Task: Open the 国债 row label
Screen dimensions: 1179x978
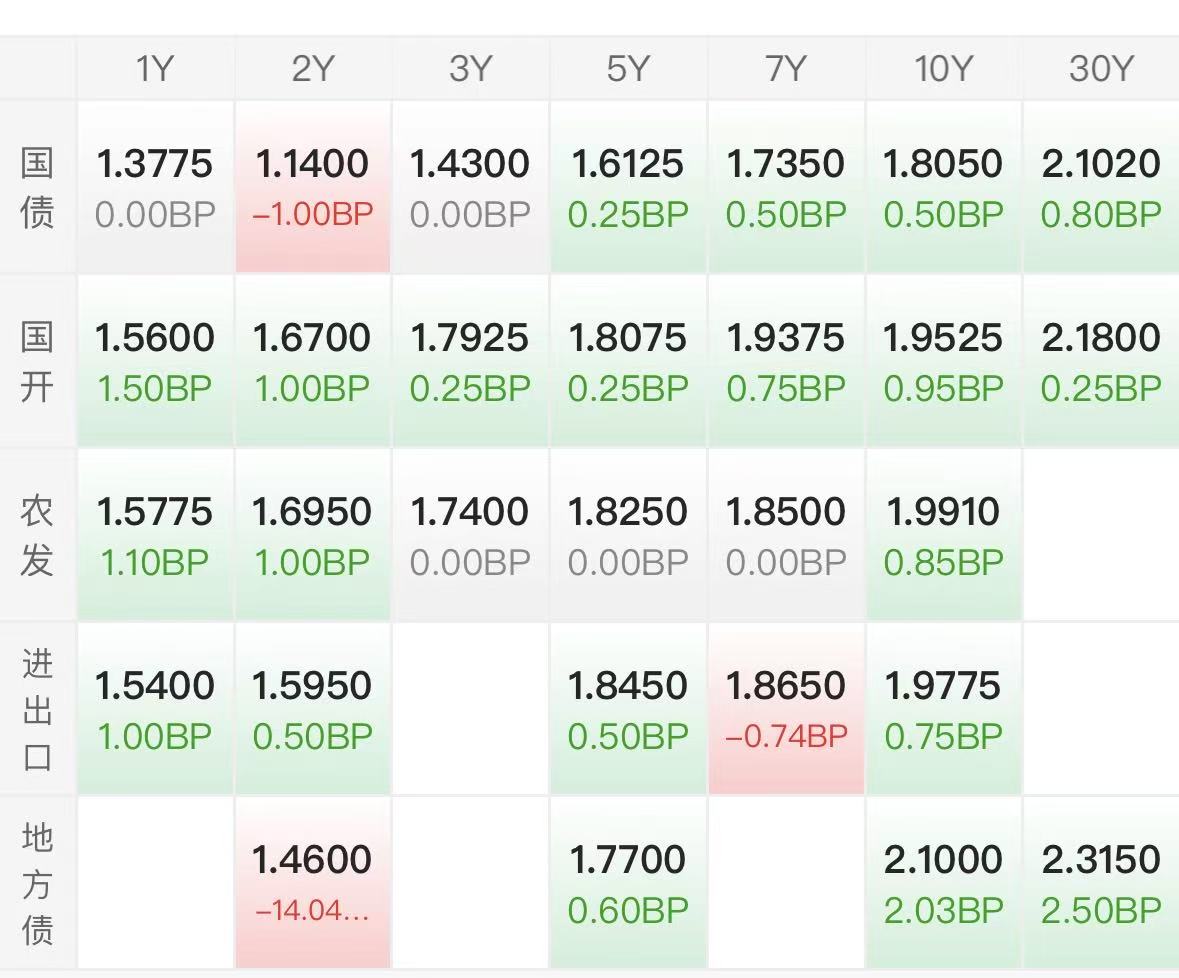Action: coord(37,187)
